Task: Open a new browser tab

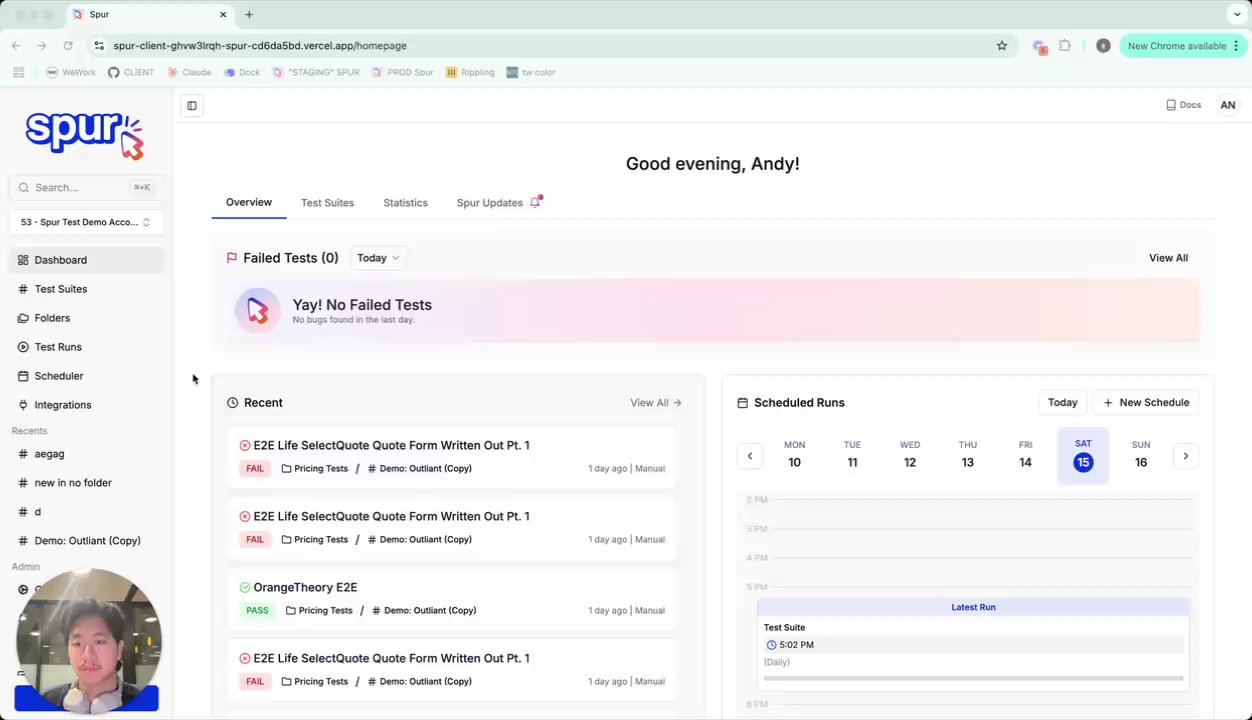Action: pos(249,14)
